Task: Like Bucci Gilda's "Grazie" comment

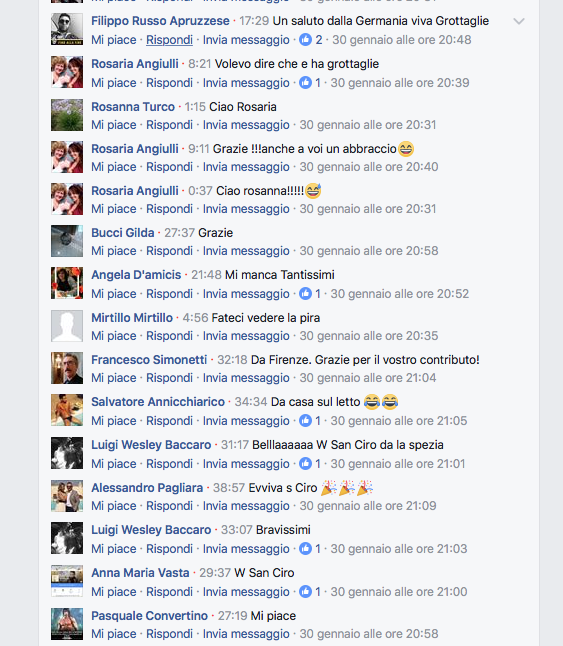Action: pos(114,250)
